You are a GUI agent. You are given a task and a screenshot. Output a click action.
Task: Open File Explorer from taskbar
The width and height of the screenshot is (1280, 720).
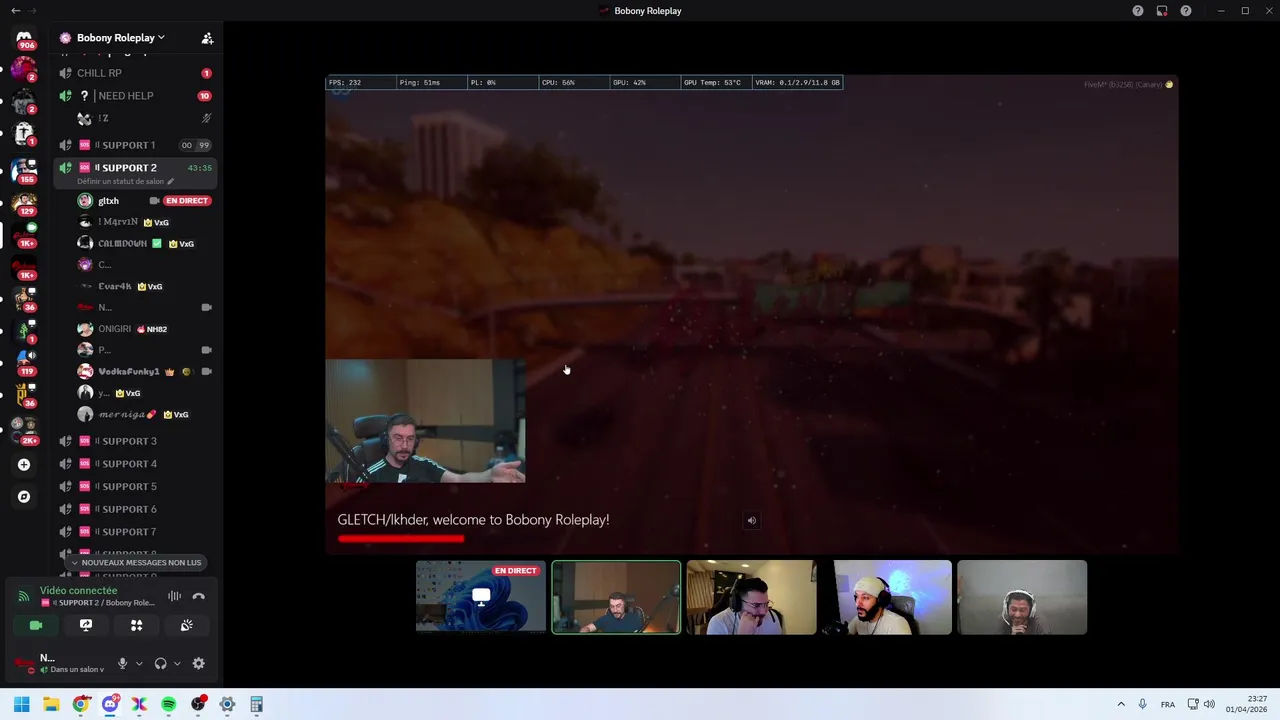tap(51, 705)
